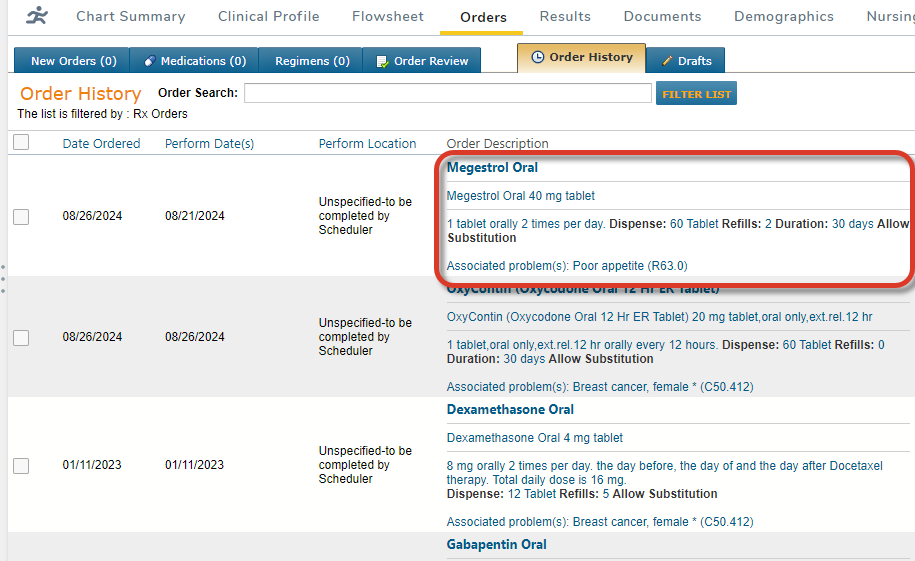Click Dexamethasone's Breast cancer (C50.412) problem
The height and width of the screenshot is (561, 915).
pos(663,522)
